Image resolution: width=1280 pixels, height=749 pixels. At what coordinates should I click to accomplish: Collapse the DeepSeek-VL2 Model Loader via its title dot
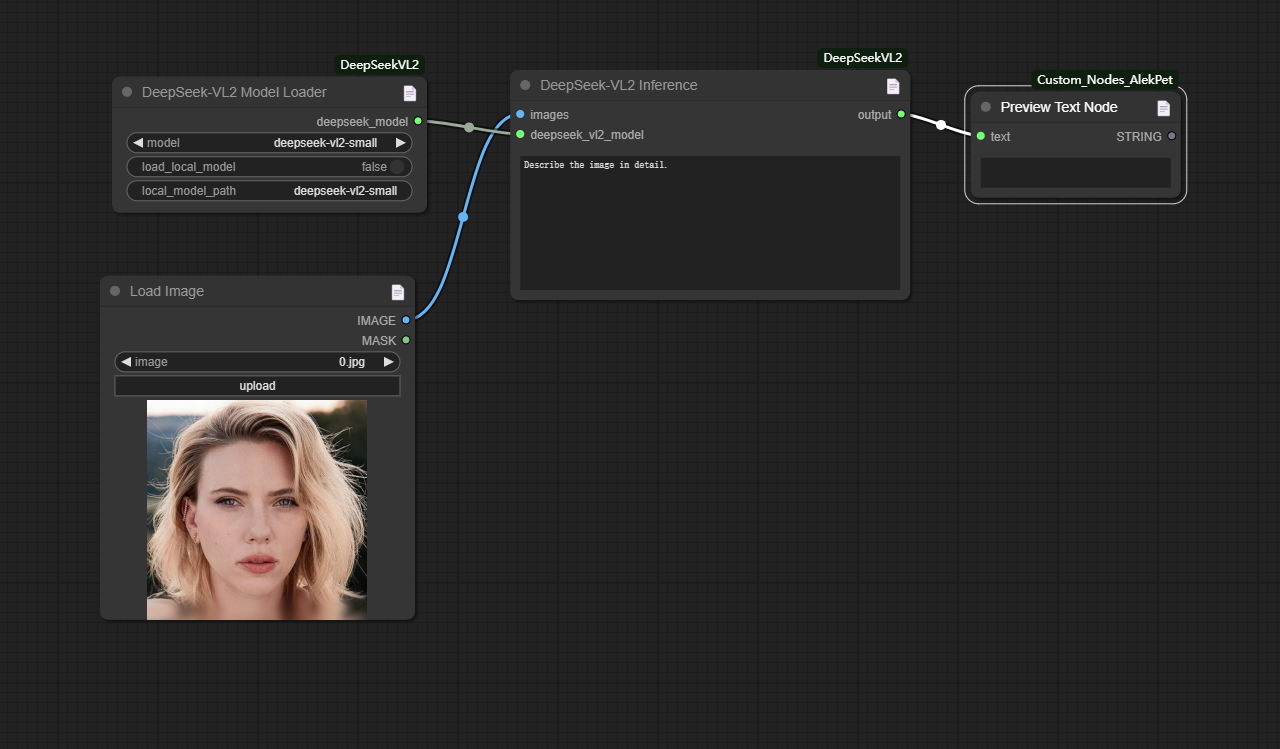point(127,92)
